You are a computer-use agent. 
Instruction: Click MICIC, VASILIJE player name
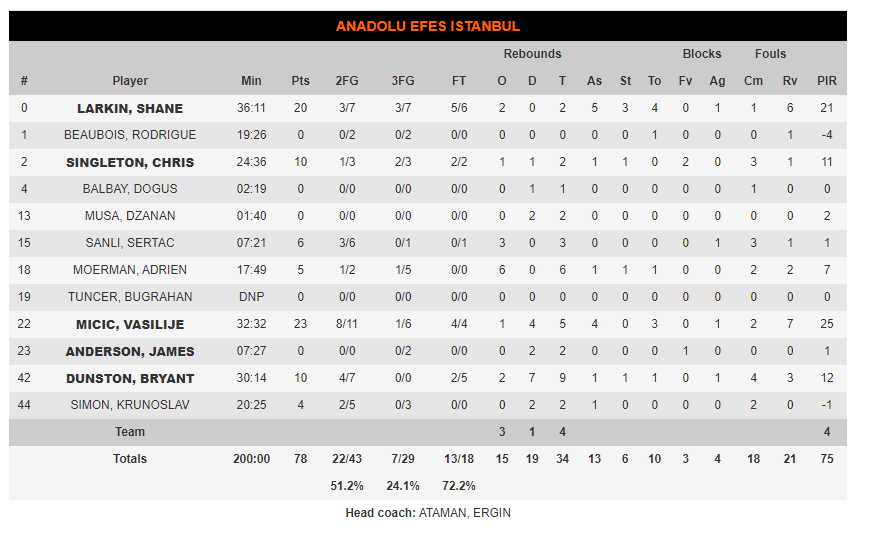pyautogui.click(x=130, y=325)
